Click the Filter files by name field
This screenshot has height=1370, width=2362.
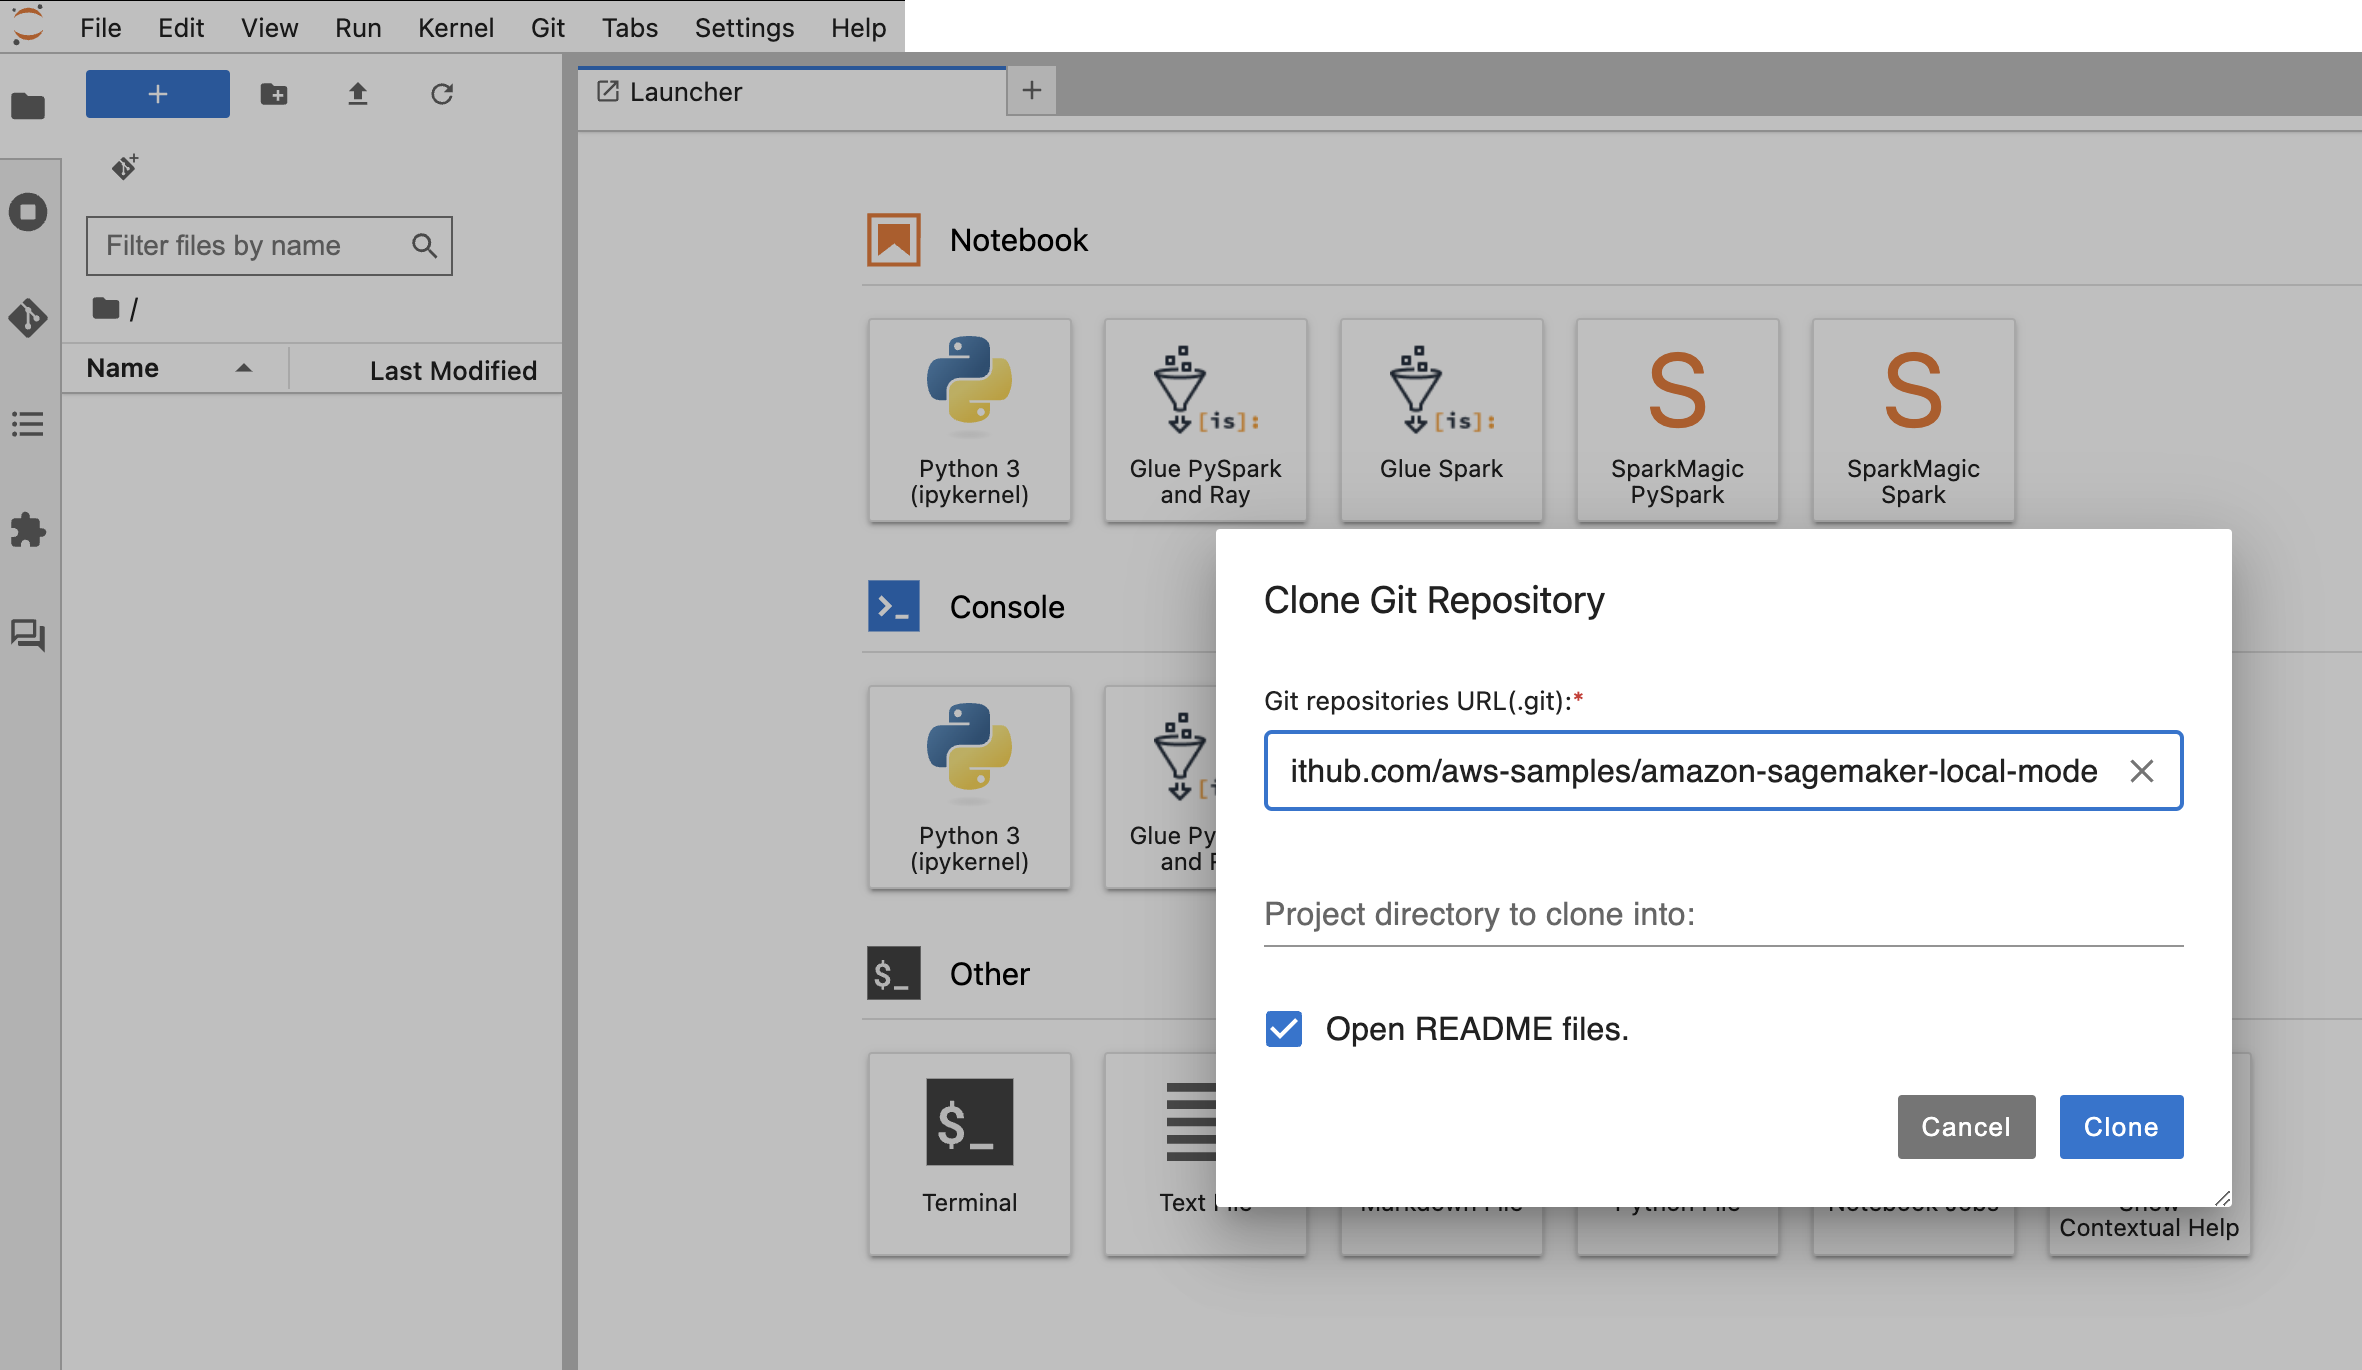[250, 245]
